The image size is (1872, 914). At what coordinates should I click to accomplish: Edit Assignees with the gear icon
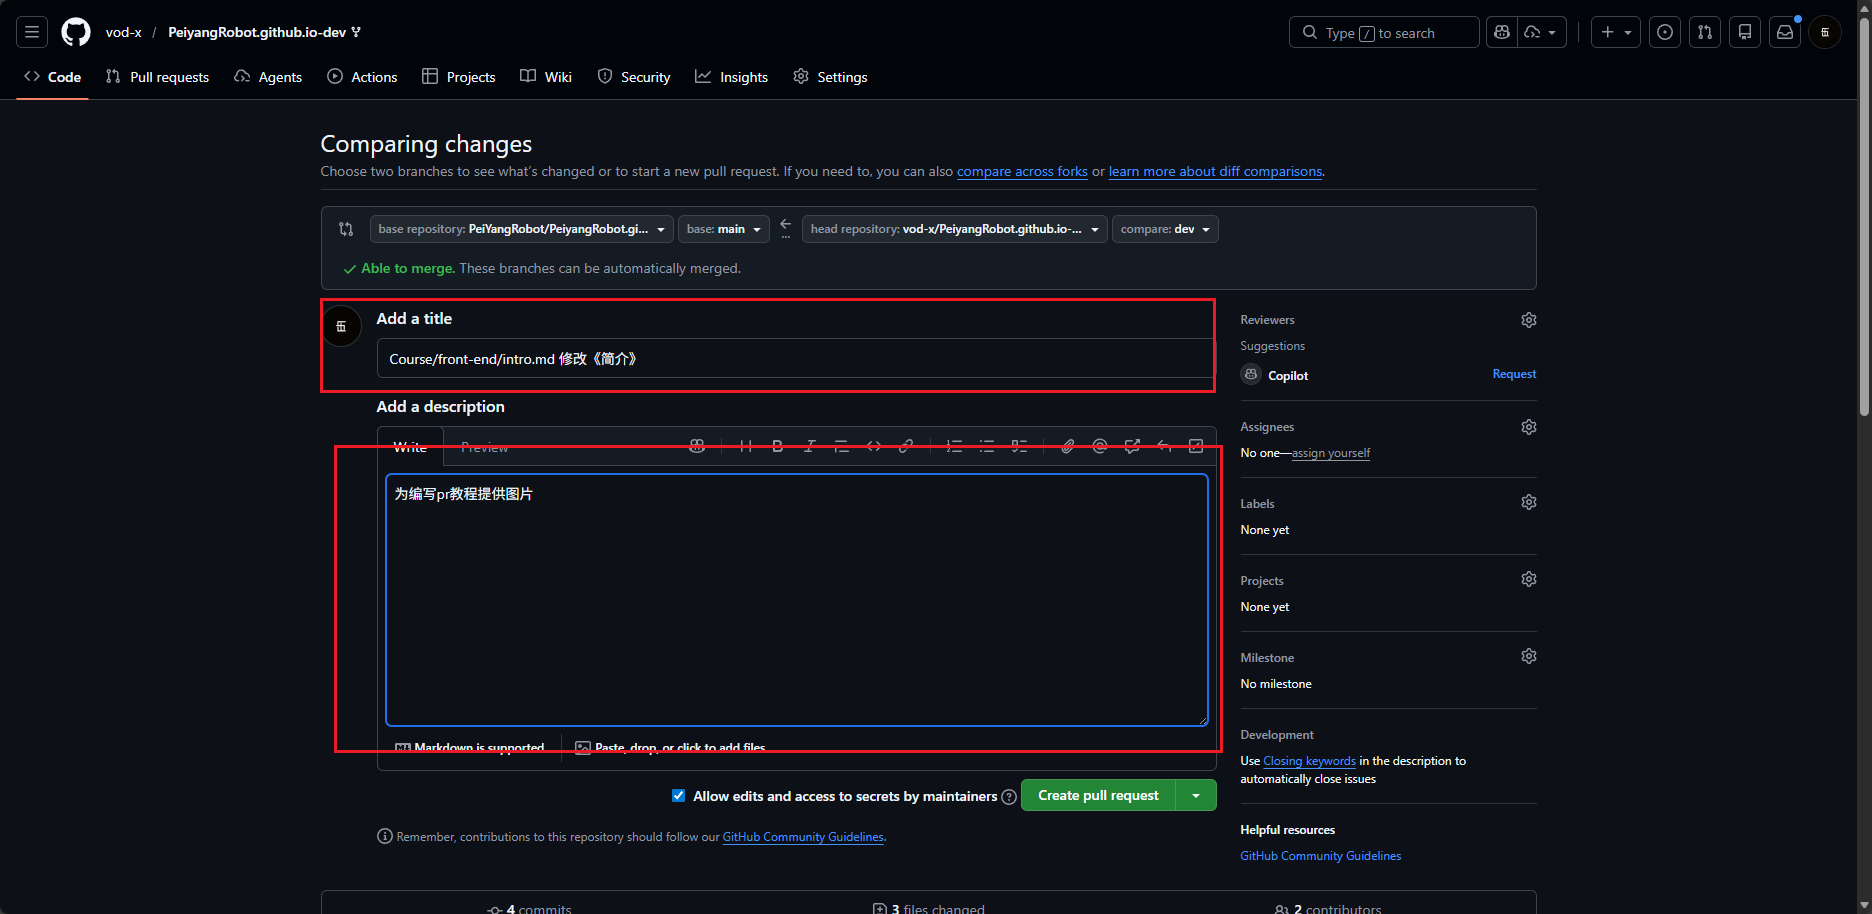pyautogui.click(x=1529, y=427)
